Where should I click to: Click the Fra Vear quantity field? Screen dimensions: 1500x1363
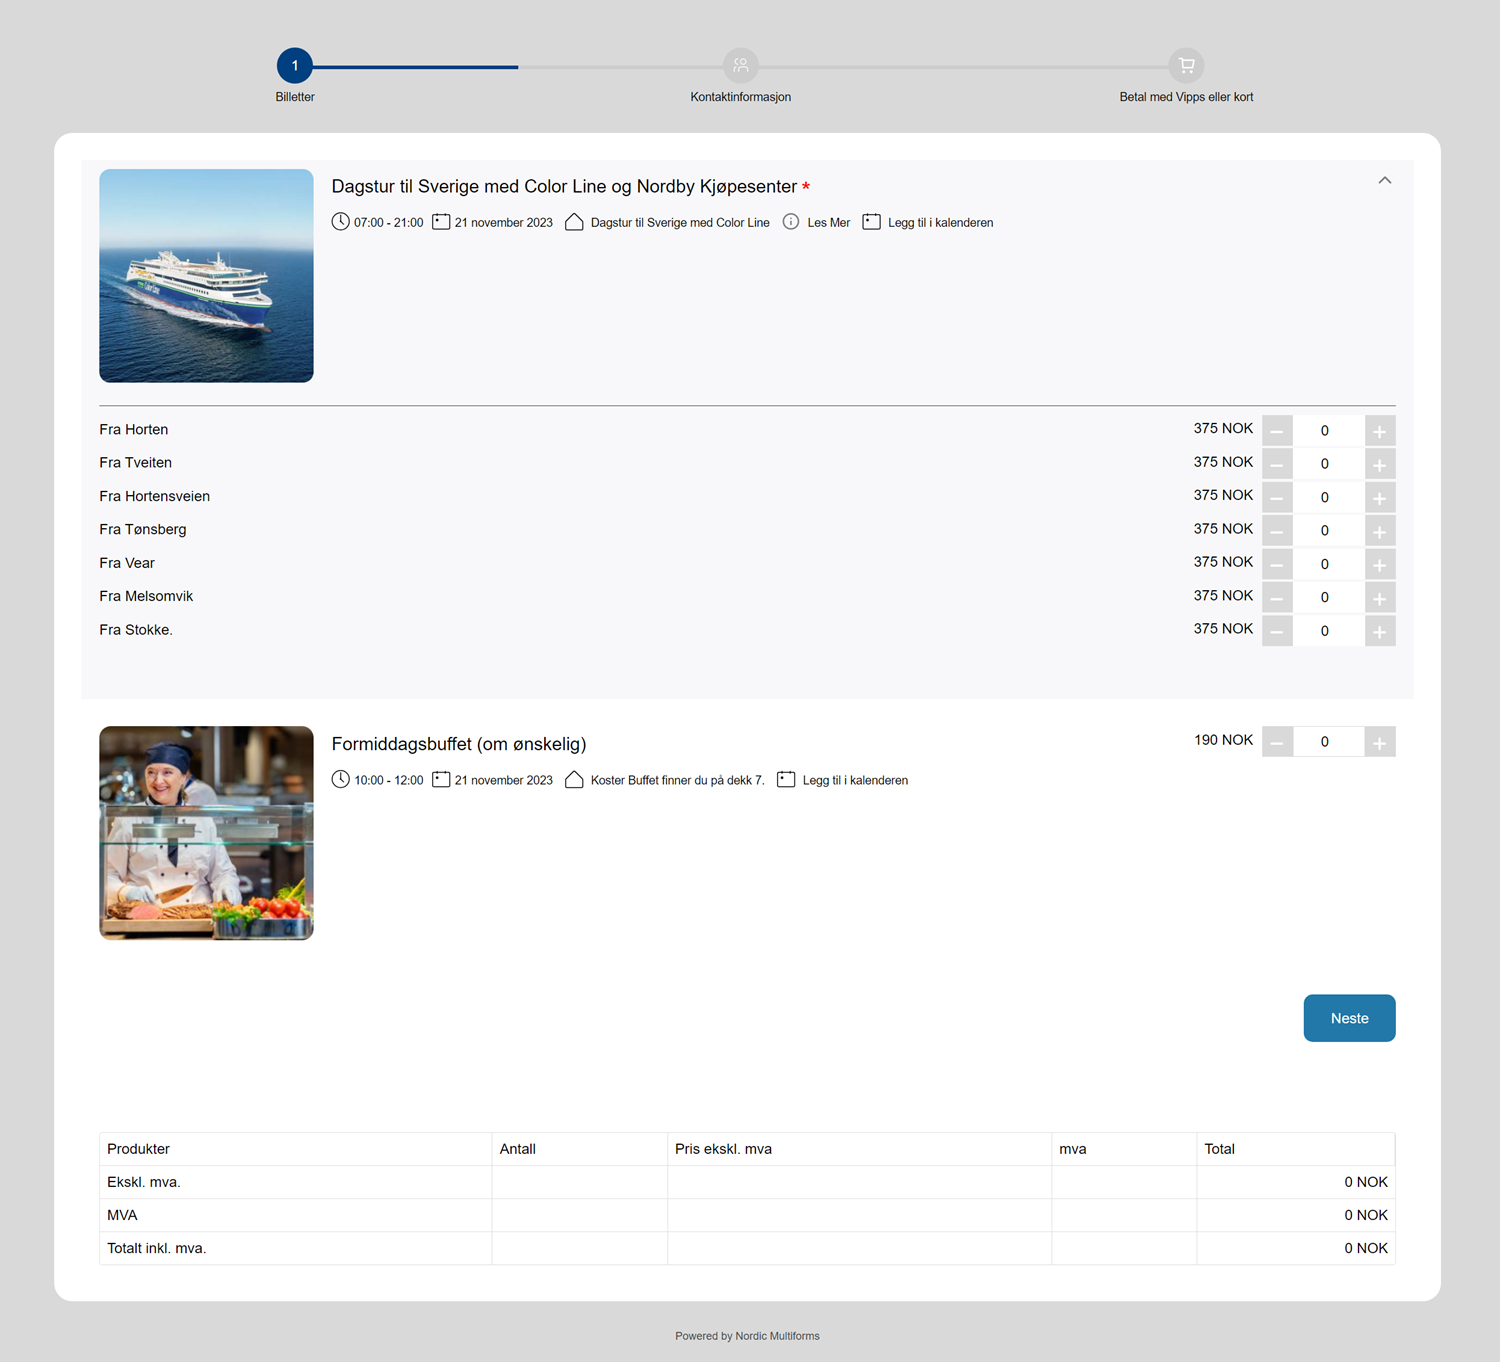tap(1329, 565)
